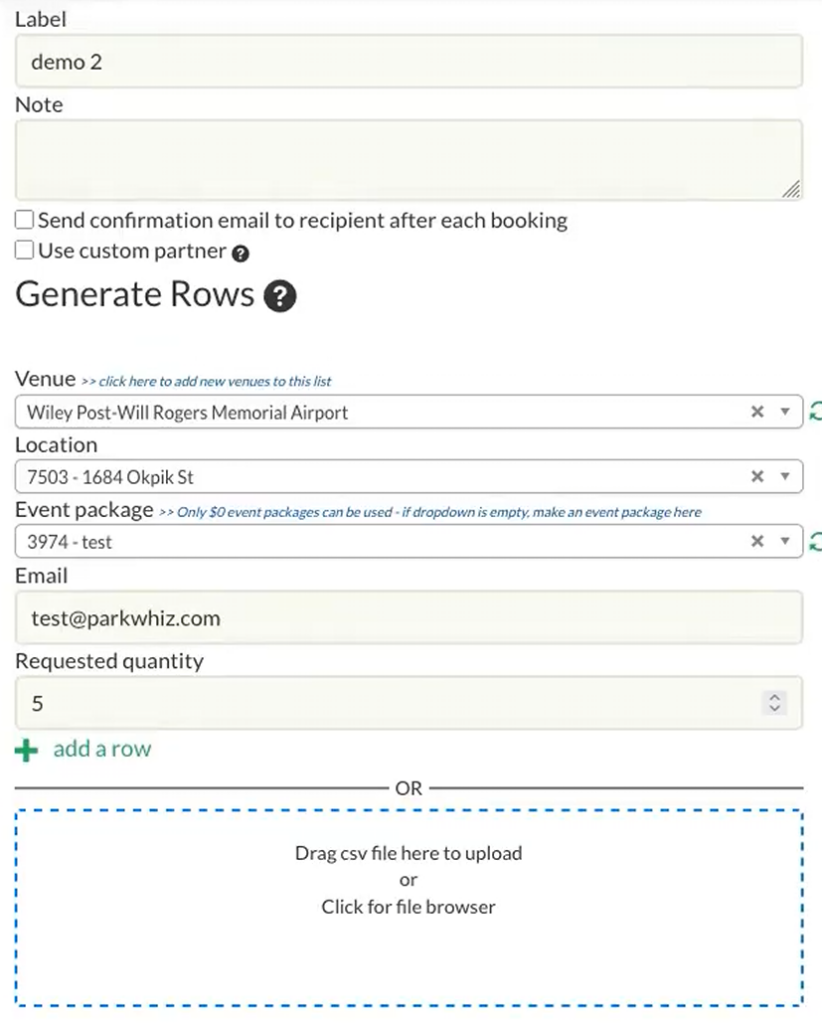The width and height of the screenshot is (822, 1024).
Task: Clear the selected Venue value
Action: tap(757, 412)
